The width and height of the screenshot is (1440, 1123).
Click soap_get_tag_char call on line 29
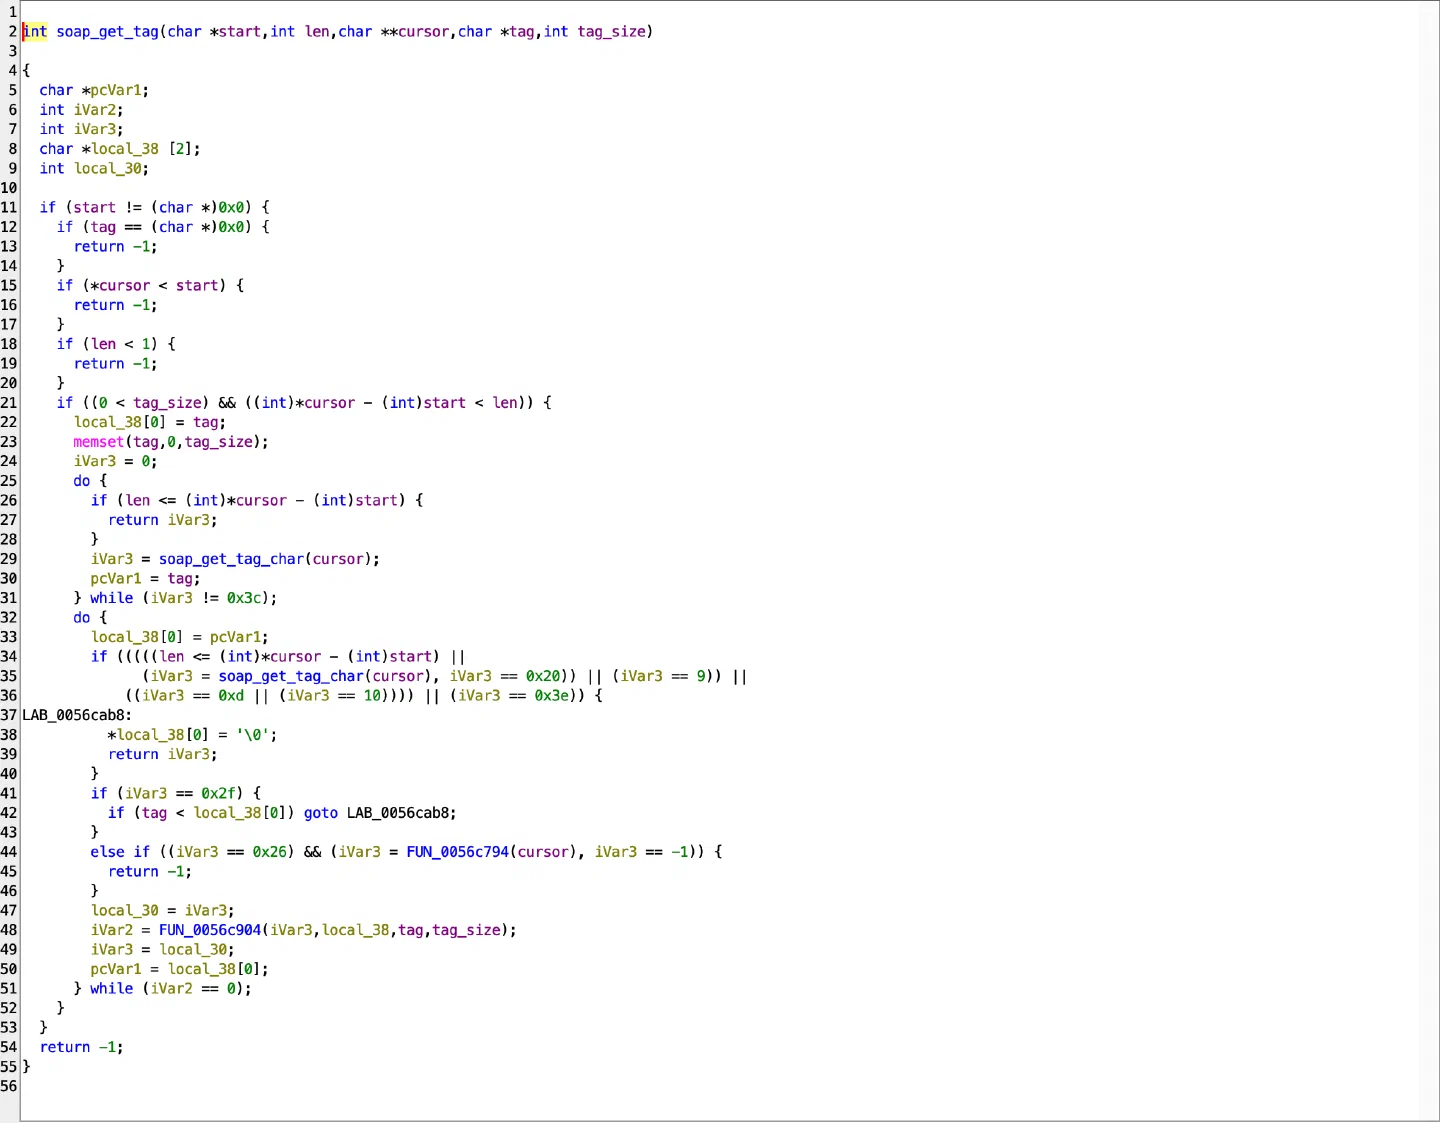click(231, 559)
